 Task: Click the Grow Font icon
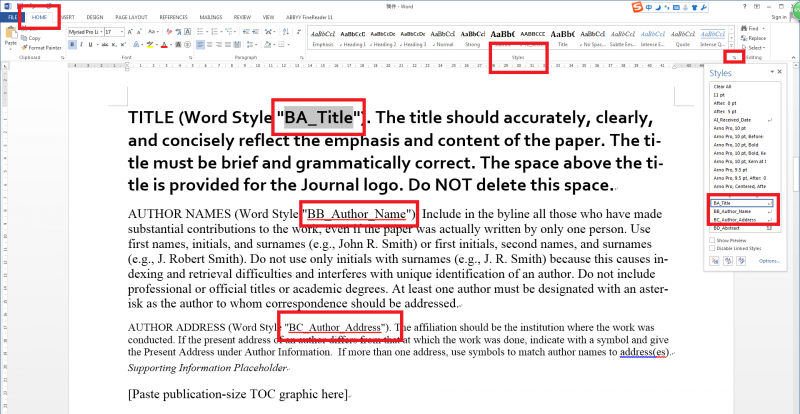pos(130,32)
